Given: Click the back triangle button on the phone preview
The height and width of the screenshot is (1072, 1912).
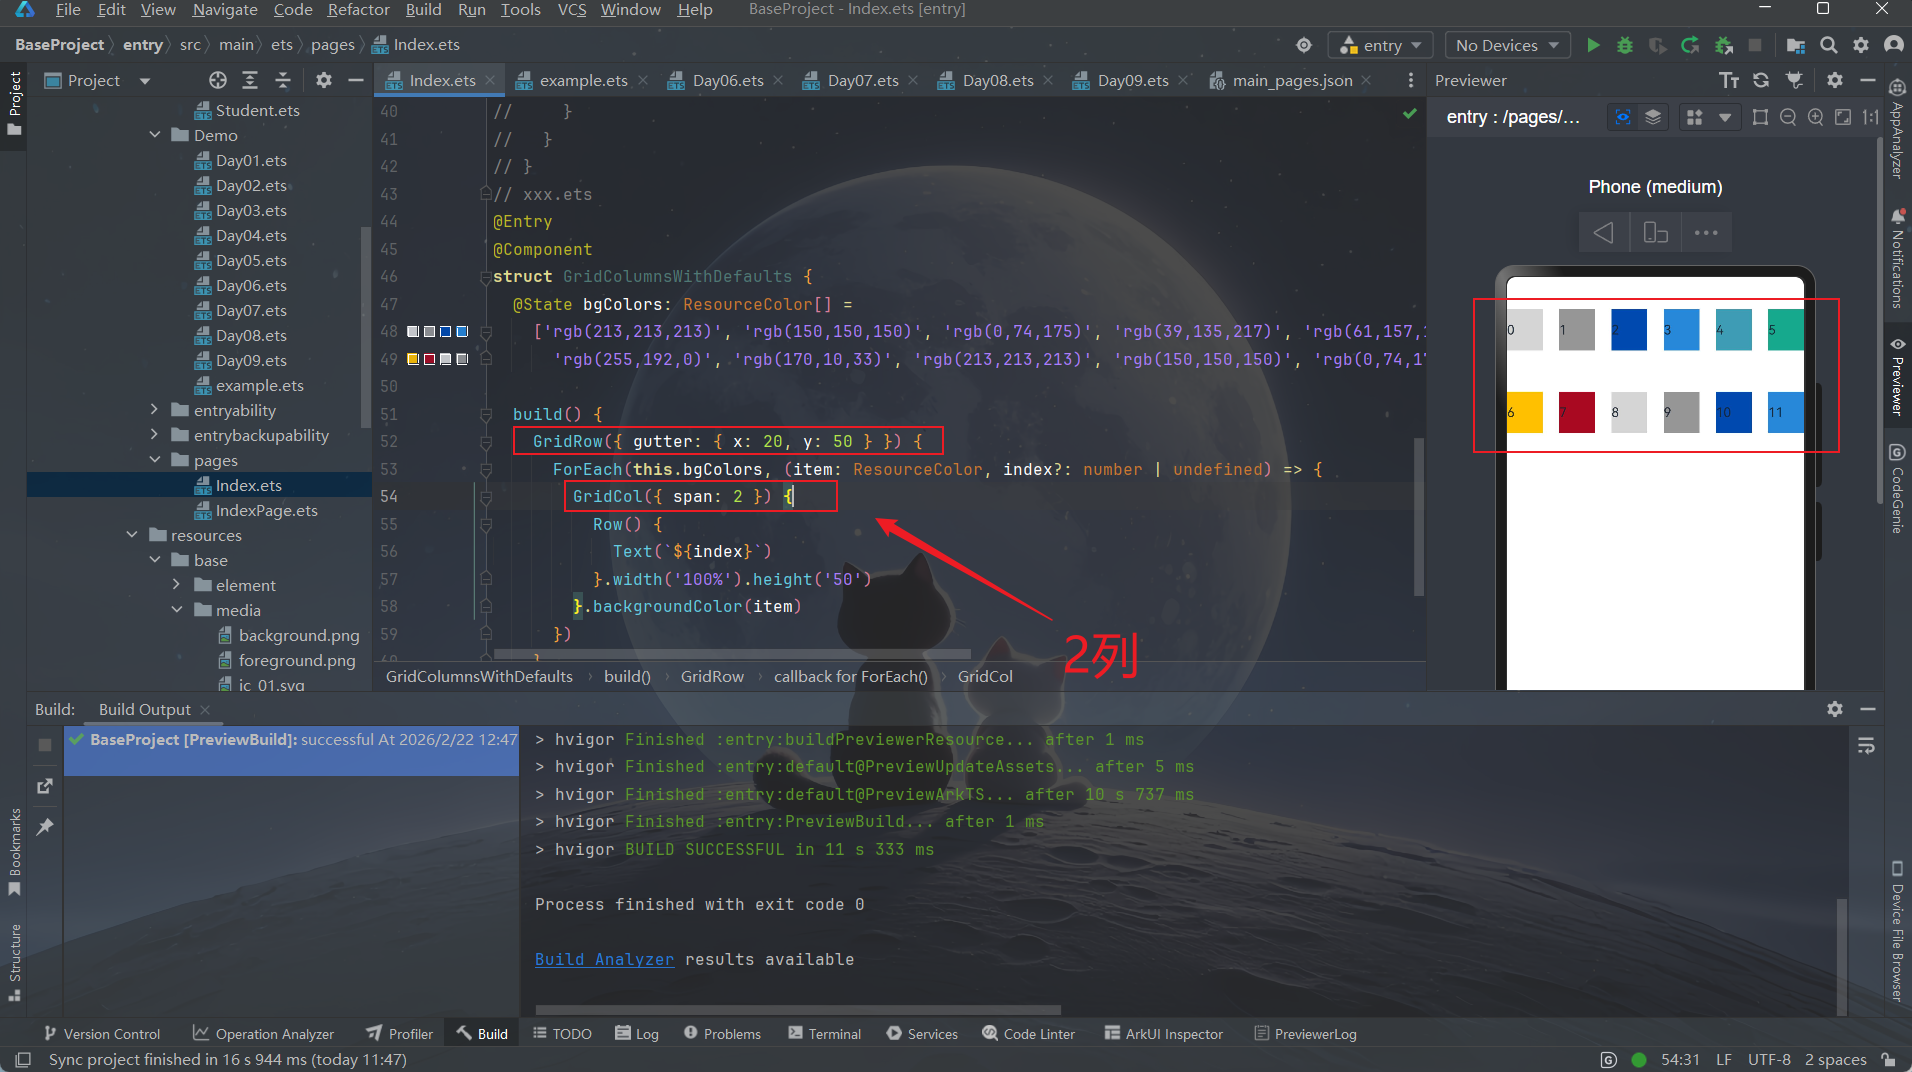Looking at the screenshot, I should [x=1603, y=233].
